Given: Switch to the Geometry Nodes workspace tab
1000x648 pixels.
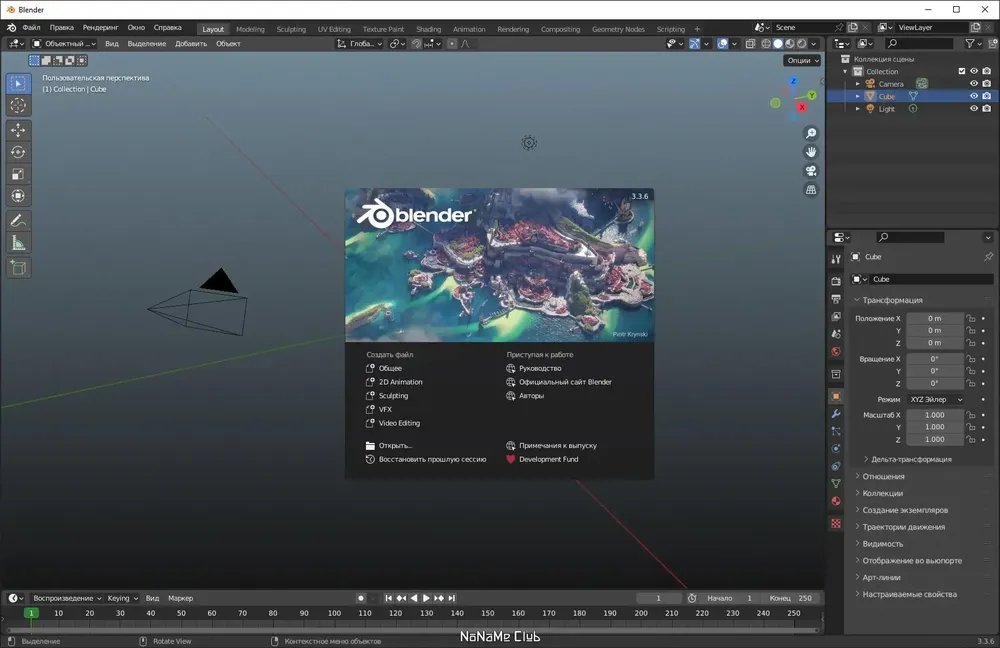Looking at the screenshot, I should click(x=618, y=29).
